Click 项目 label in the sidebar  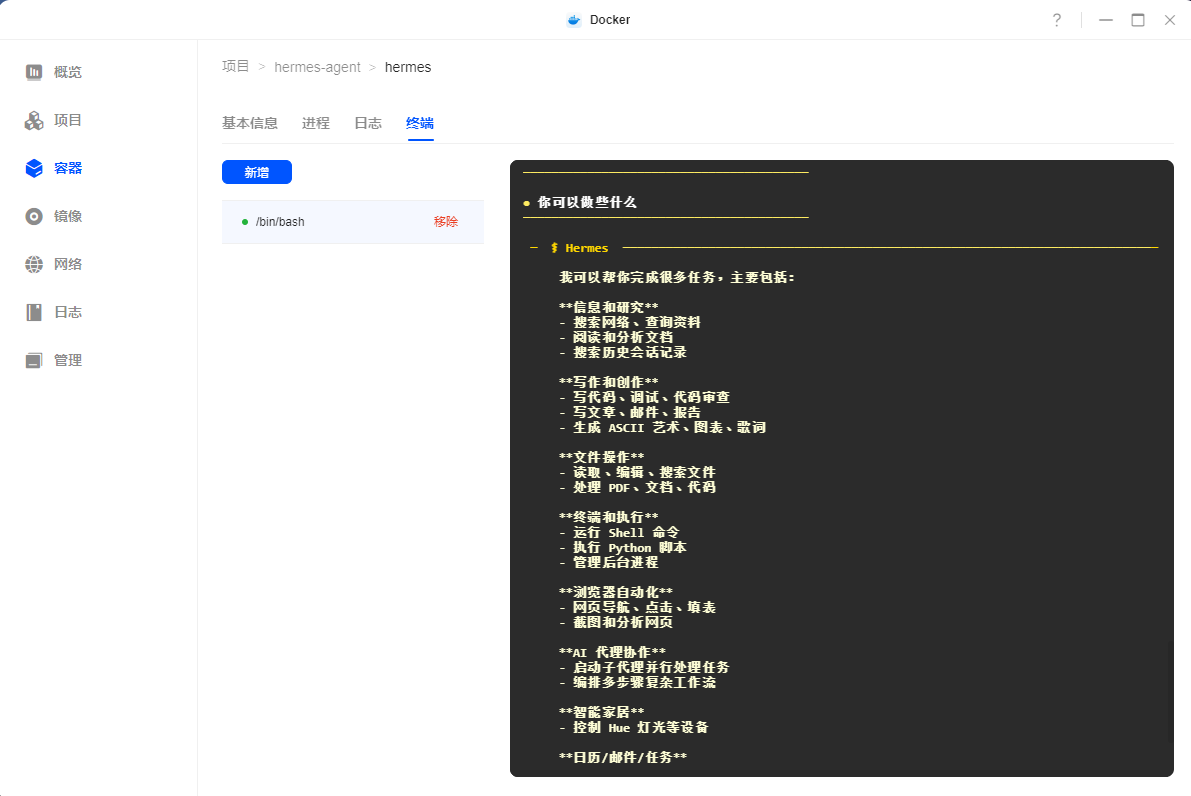pos(68,120)
